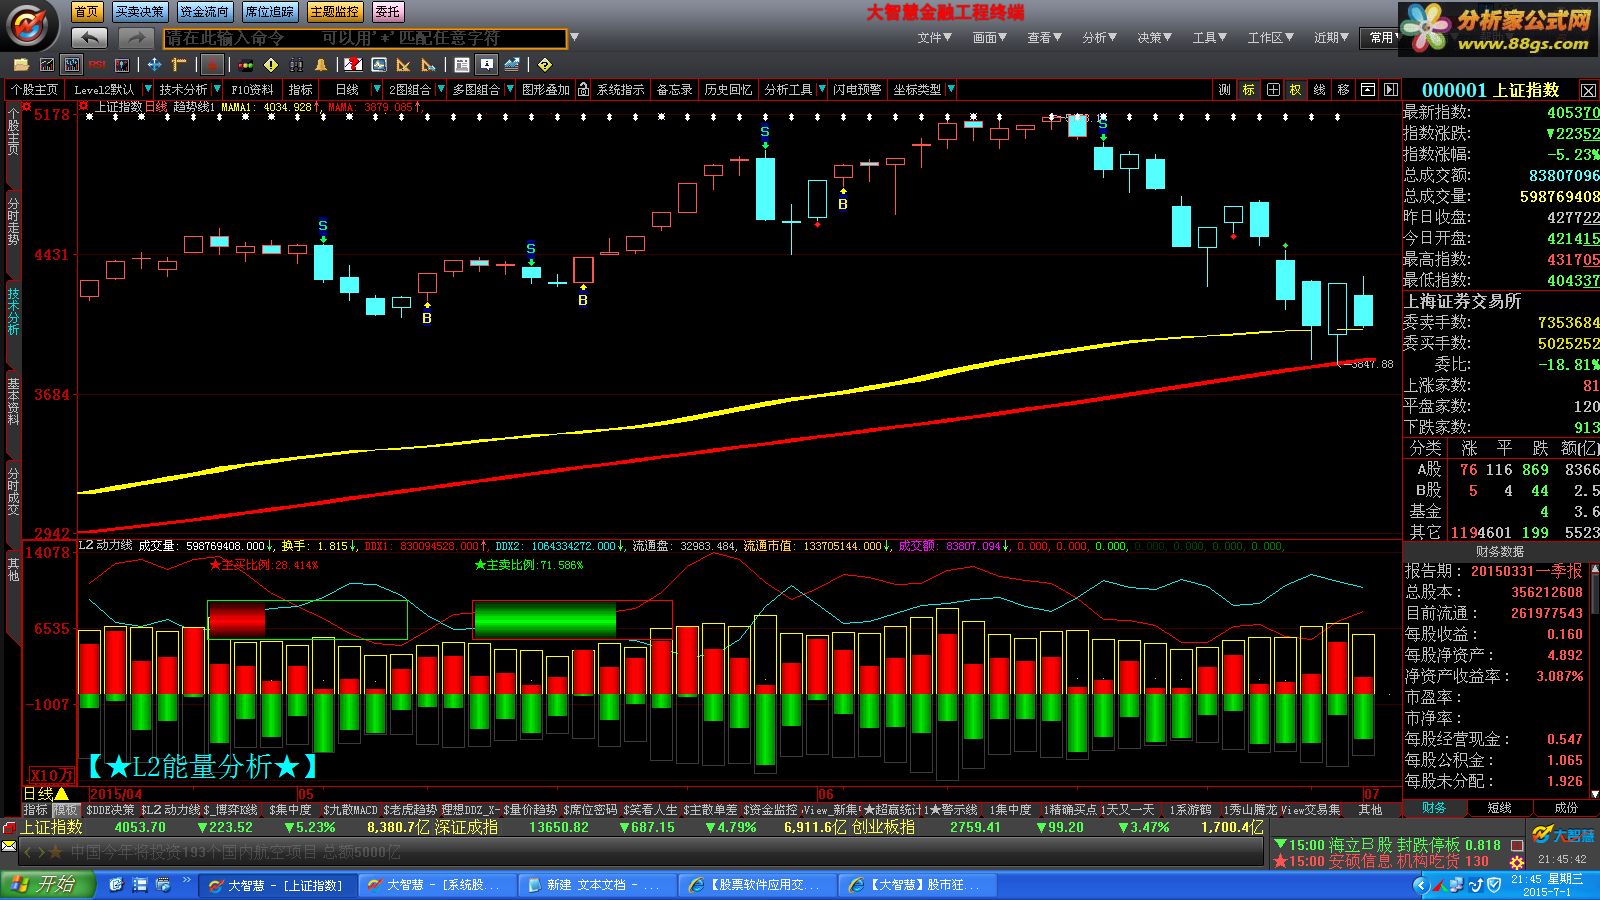Click the yellow ruler measuring tool icon
The width and height of the screenshot is (1600, 900).
tap(179, 65)
